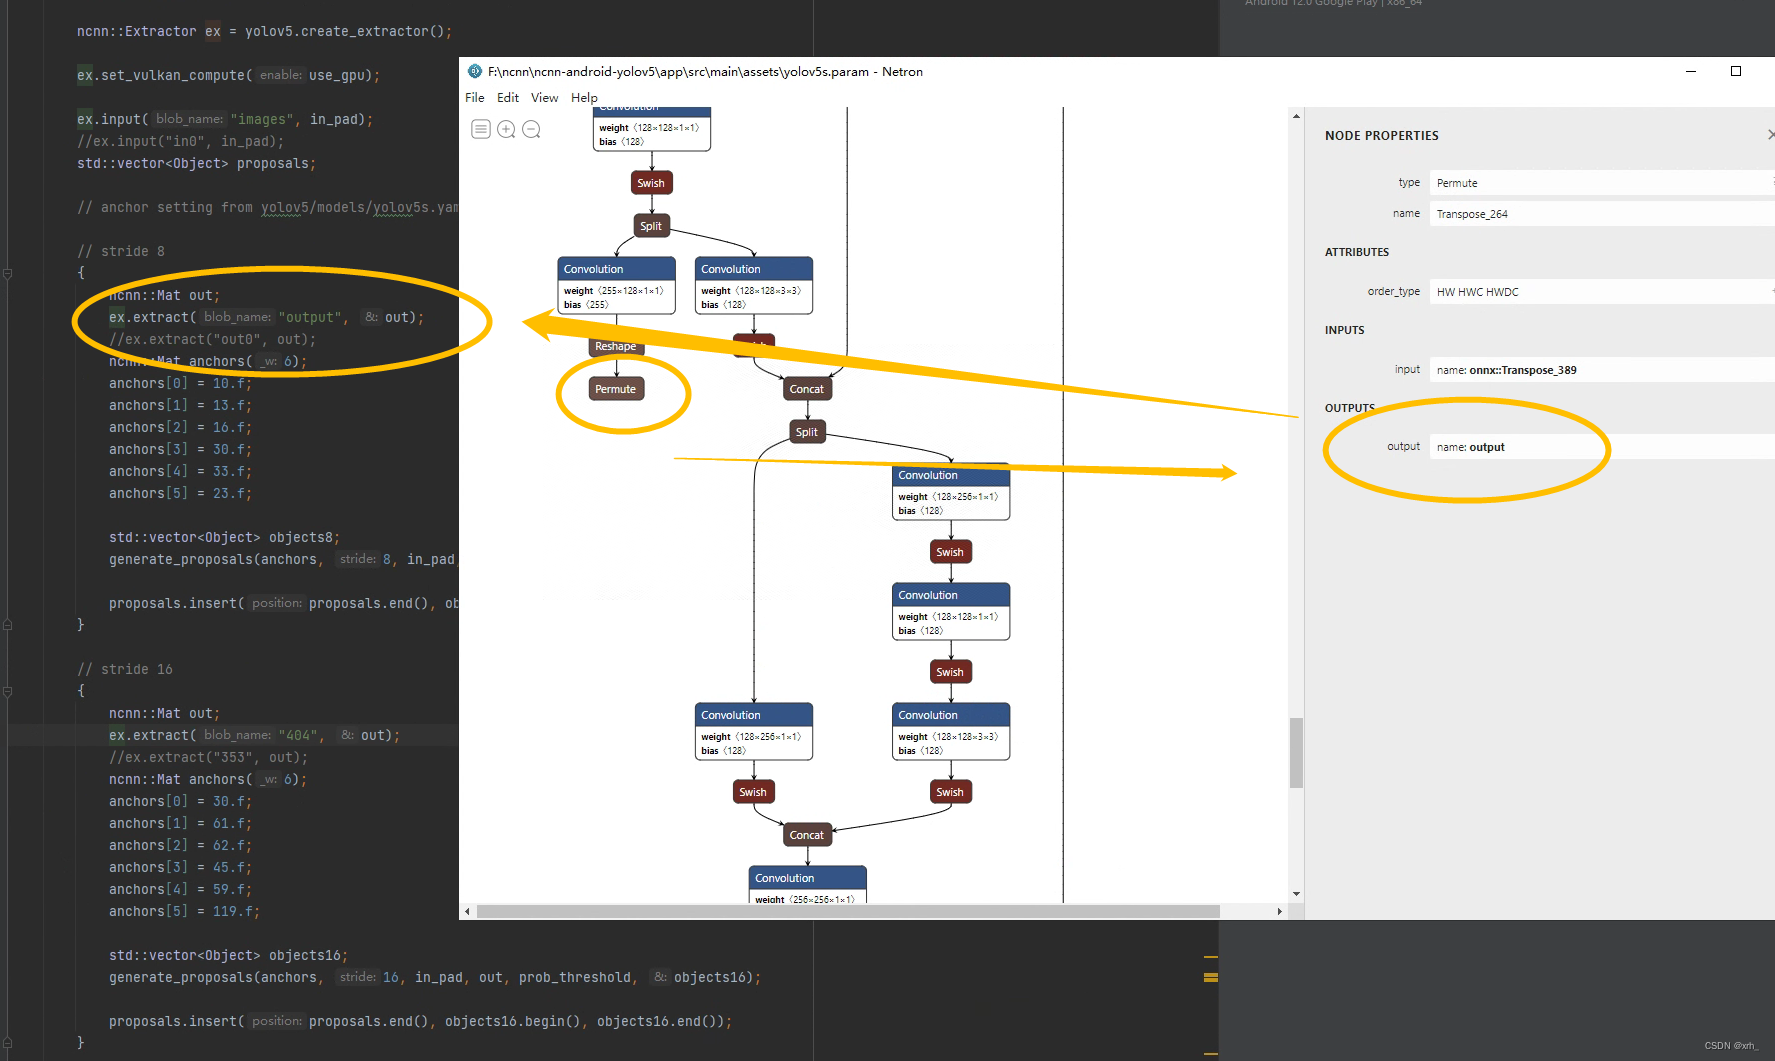Click the graph vertical scrollbar thumb
Screen dimensions: 1775x1061
pos(1296,753)
